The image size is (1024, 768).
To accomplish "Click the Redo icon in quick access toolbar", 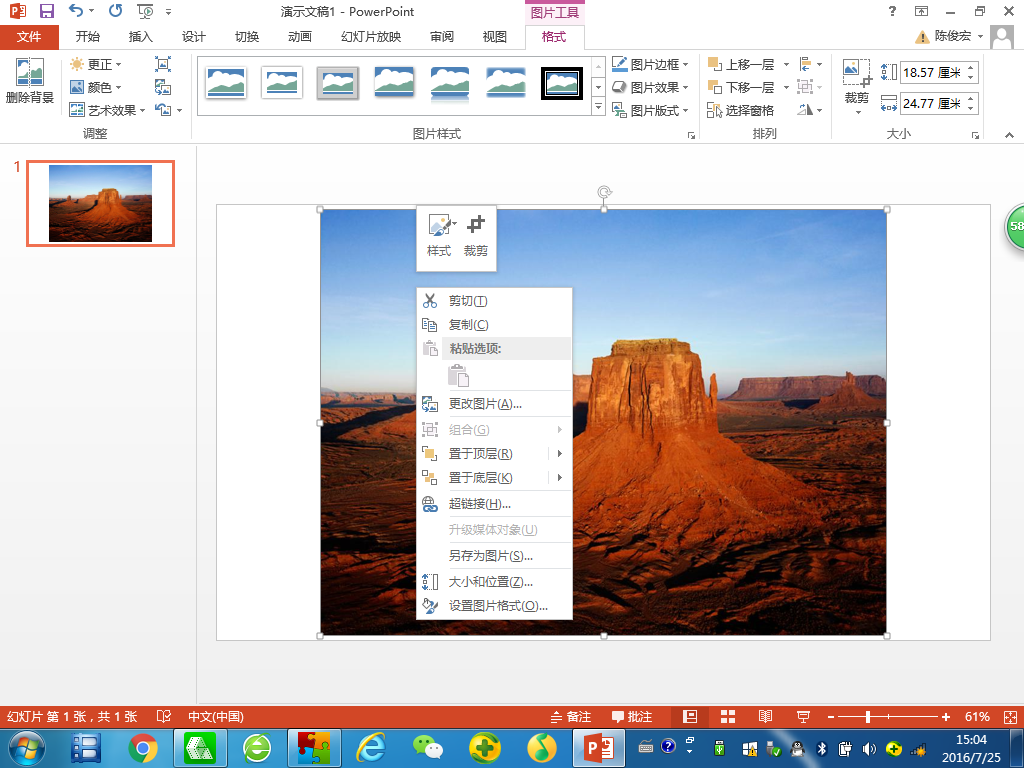I will (x=116, y=10).
